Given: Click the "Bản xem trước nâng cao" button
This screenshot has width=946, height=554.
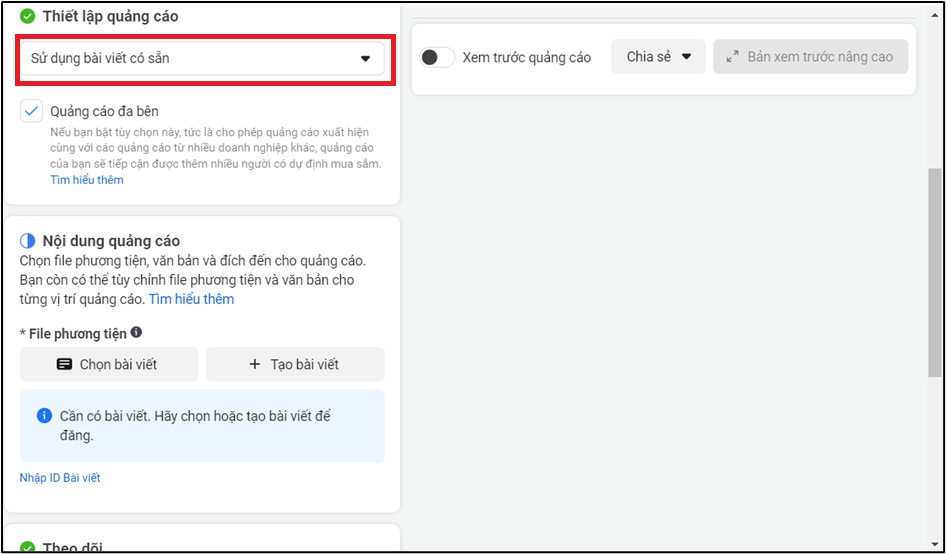Looking at the screenshot, I should [810, 57].
